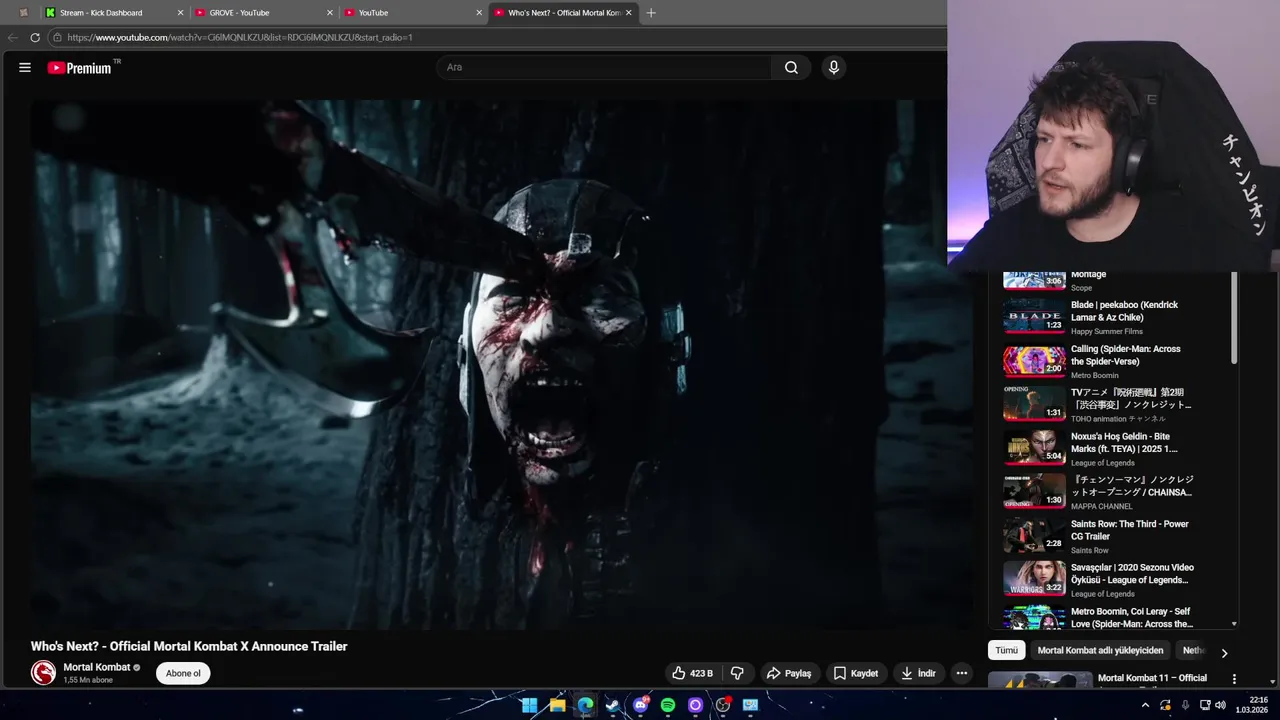Save video using Kaydet button

856,673
